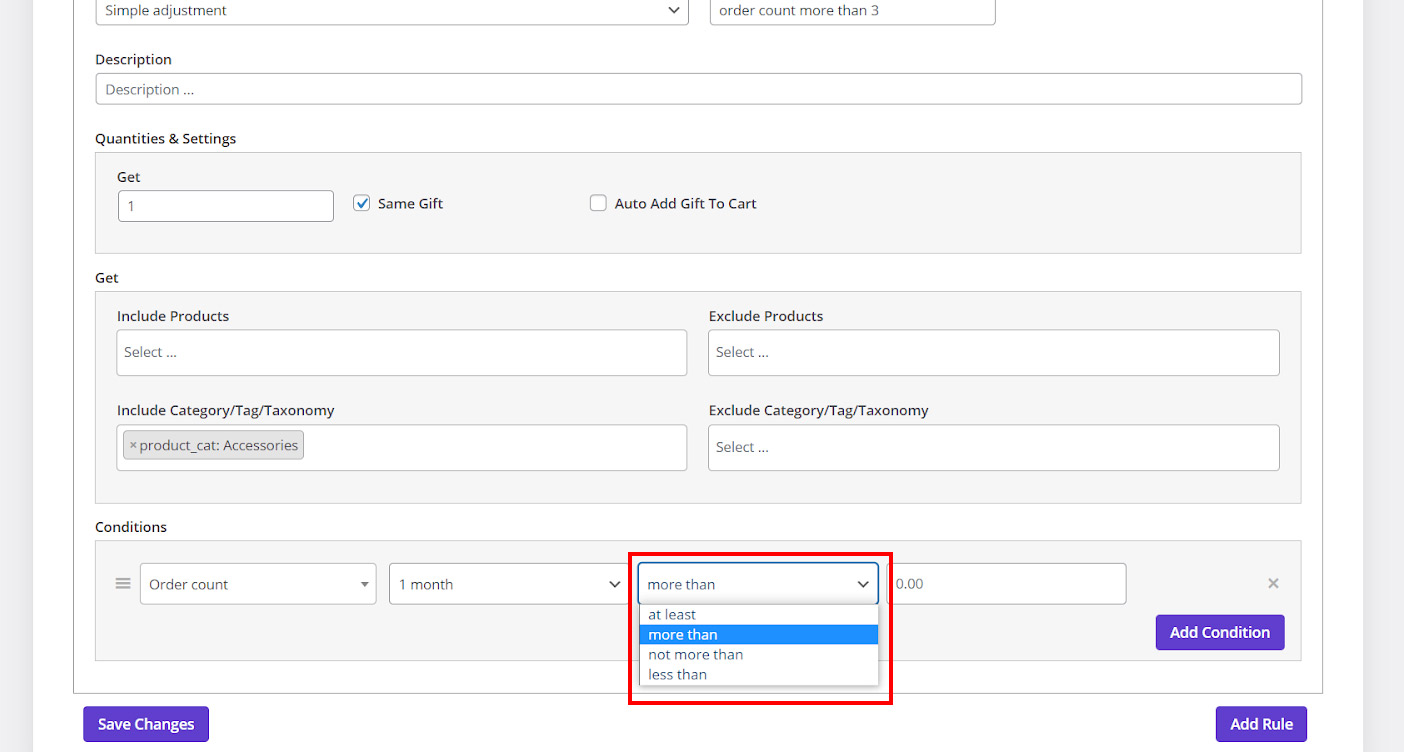This screenshot has width=1404, height=752.
Task: Open the Simple adjustment dropdown
Action: (x=391, y=11)
